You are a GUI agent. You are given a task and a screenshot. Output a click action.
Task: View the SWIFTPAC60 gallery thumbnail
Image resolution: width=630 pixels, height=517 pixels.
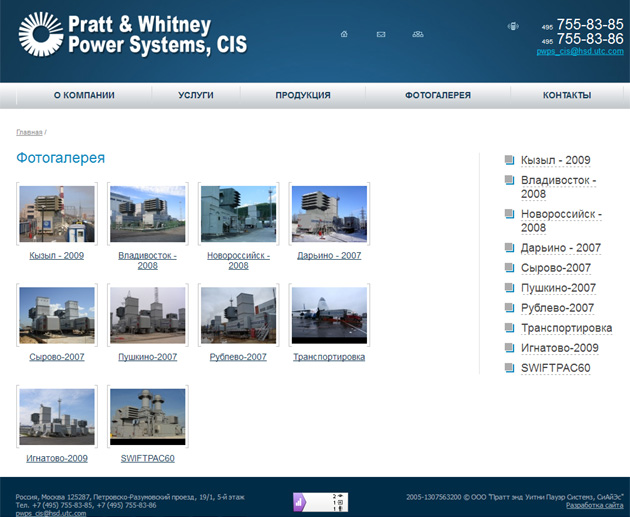pos(147,416)
